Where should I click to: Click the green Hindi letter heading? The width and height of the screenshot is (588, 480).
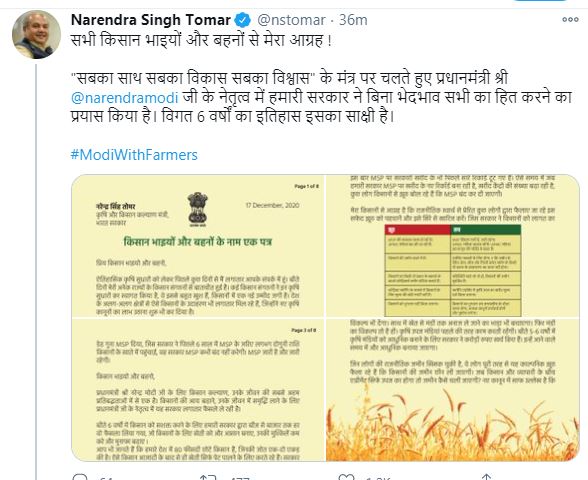point(198,242)
